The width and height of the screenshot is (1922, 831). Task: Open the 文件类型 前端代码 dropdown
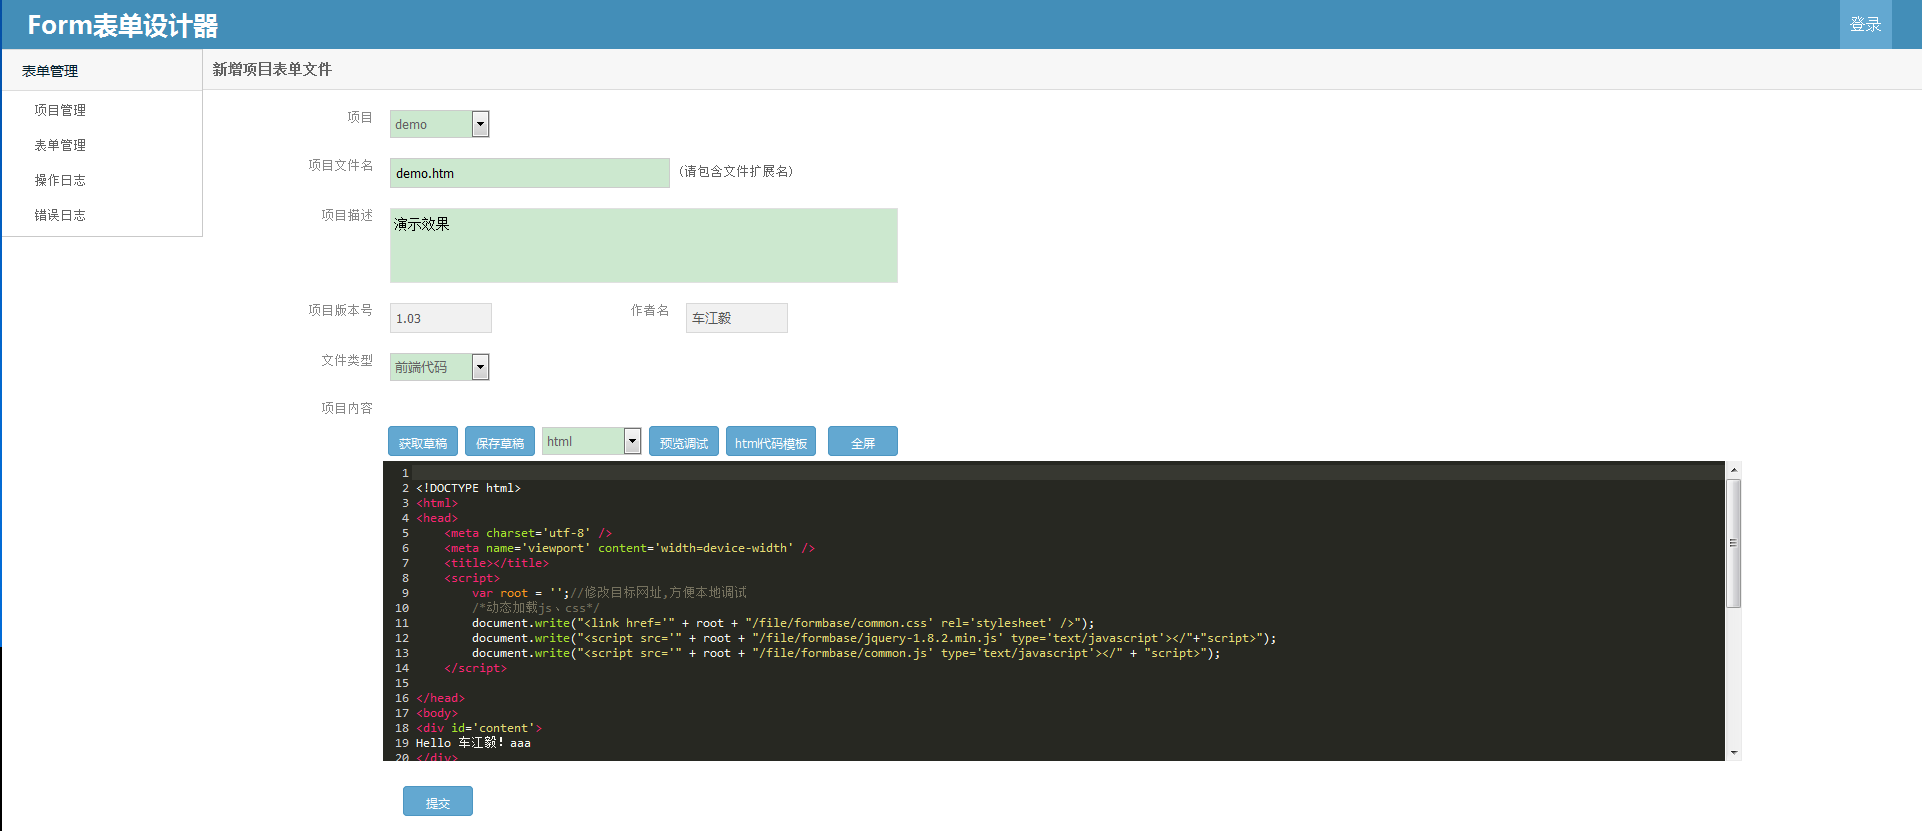(x=439, y=367)
